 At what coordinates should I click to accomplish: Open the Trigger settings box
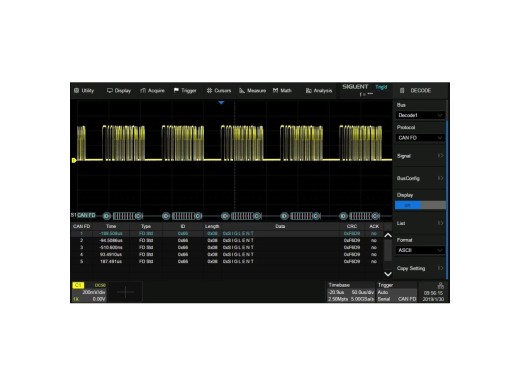[397, 292]
